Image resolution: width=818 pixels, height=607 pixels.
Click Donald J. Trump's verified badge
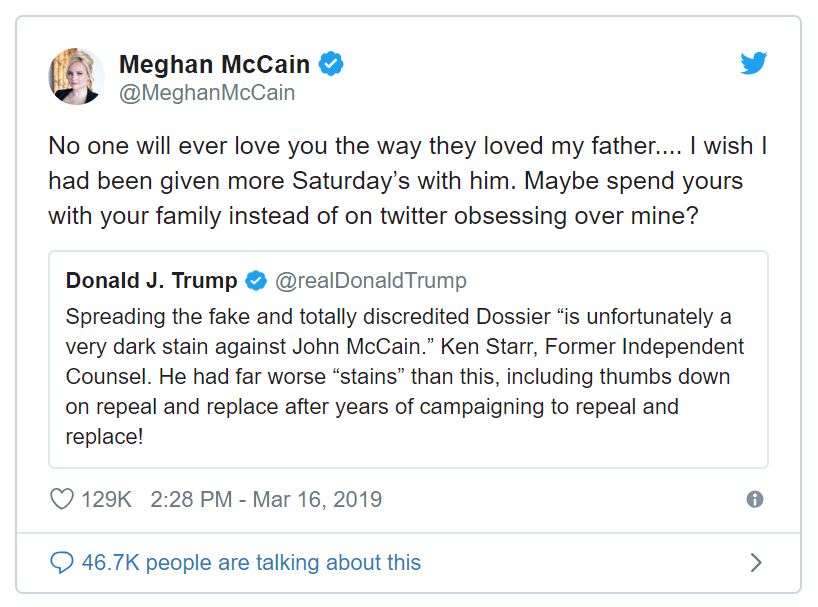click(256, 281)
